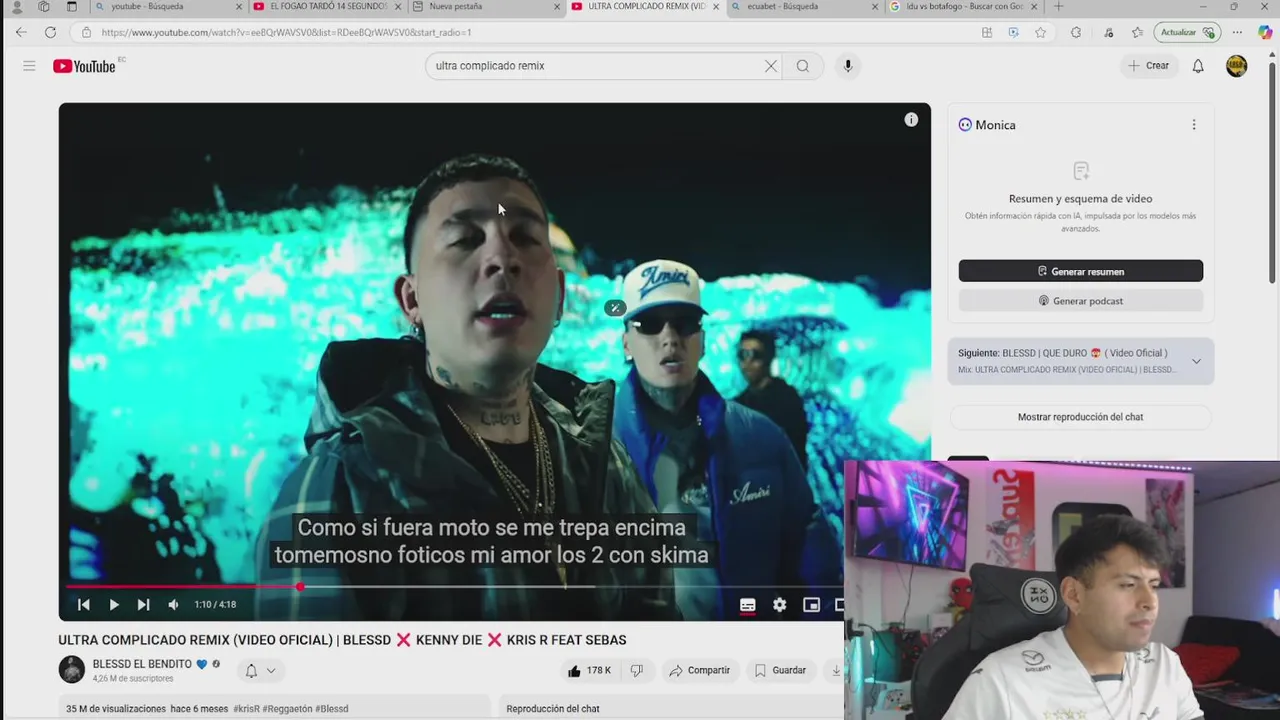The image size is (1280, 720).
Task: Switch to EL FOGAO TARDÓ 14 SEGUNDOS tab
Action: pos(325,7)
